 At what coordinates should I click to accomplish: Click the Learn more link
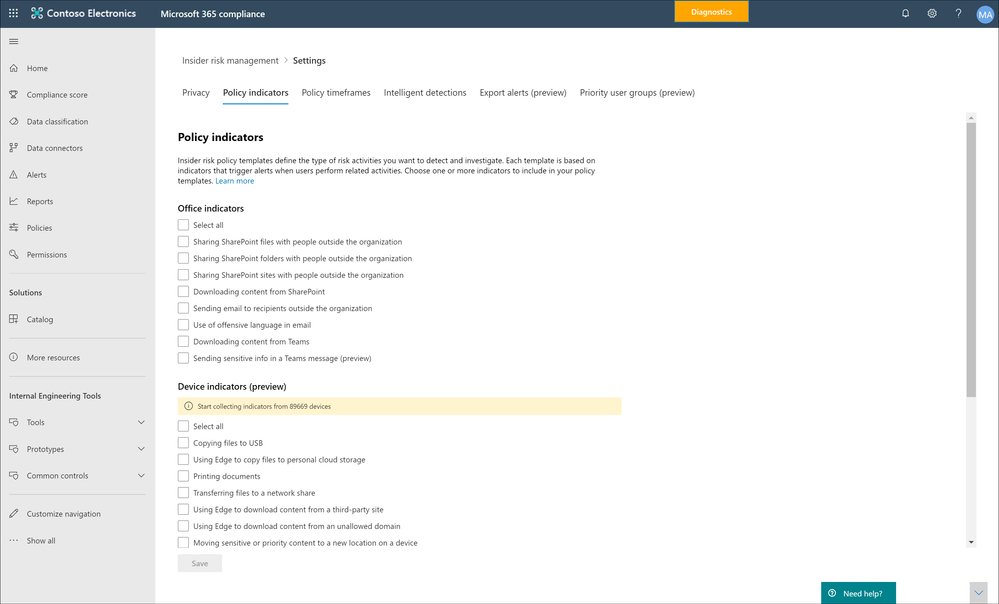235,181
